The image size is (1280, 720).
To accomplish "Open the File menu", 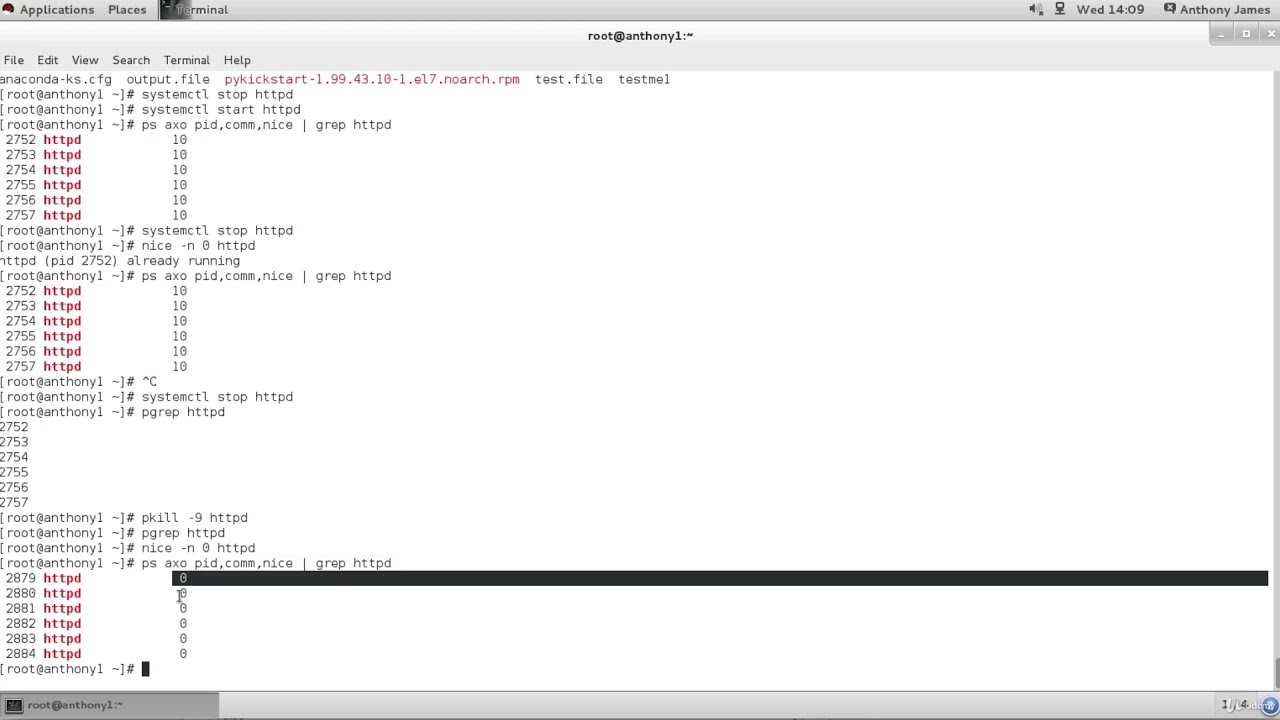I will pos(14,60).
